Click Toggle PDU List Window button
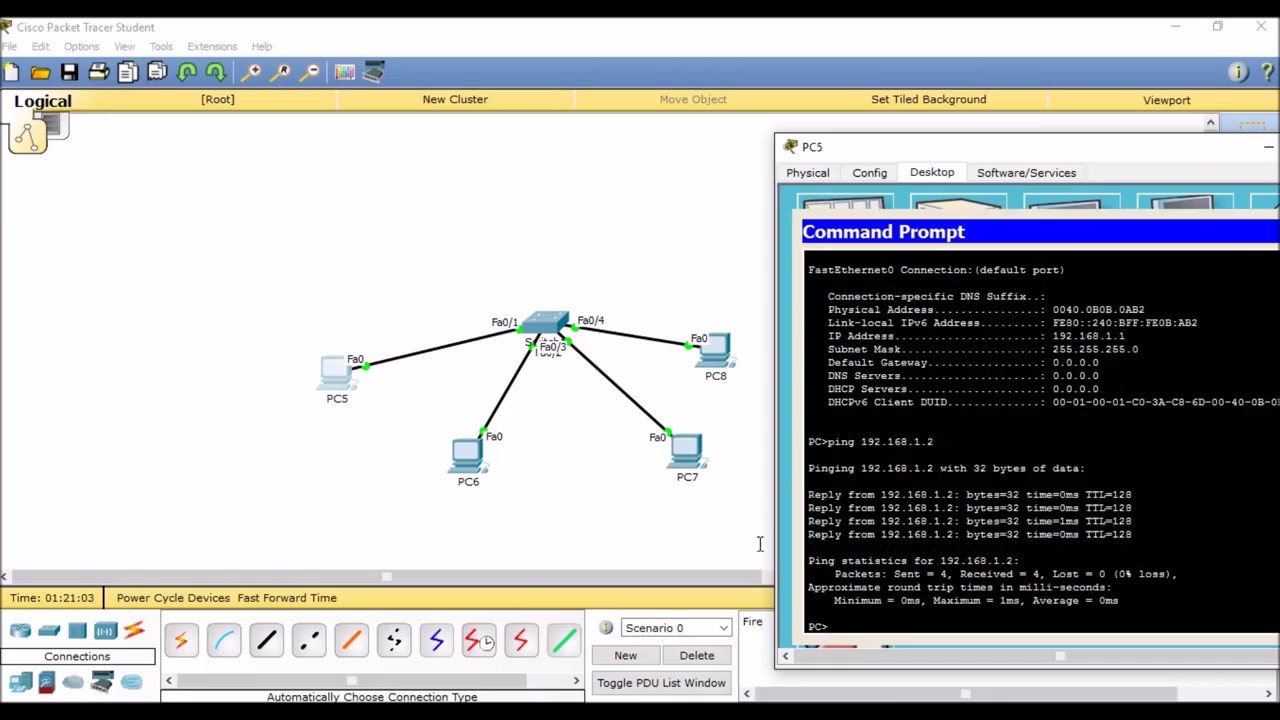This screenshot has height=720, width=1280. tap(661, 683)
